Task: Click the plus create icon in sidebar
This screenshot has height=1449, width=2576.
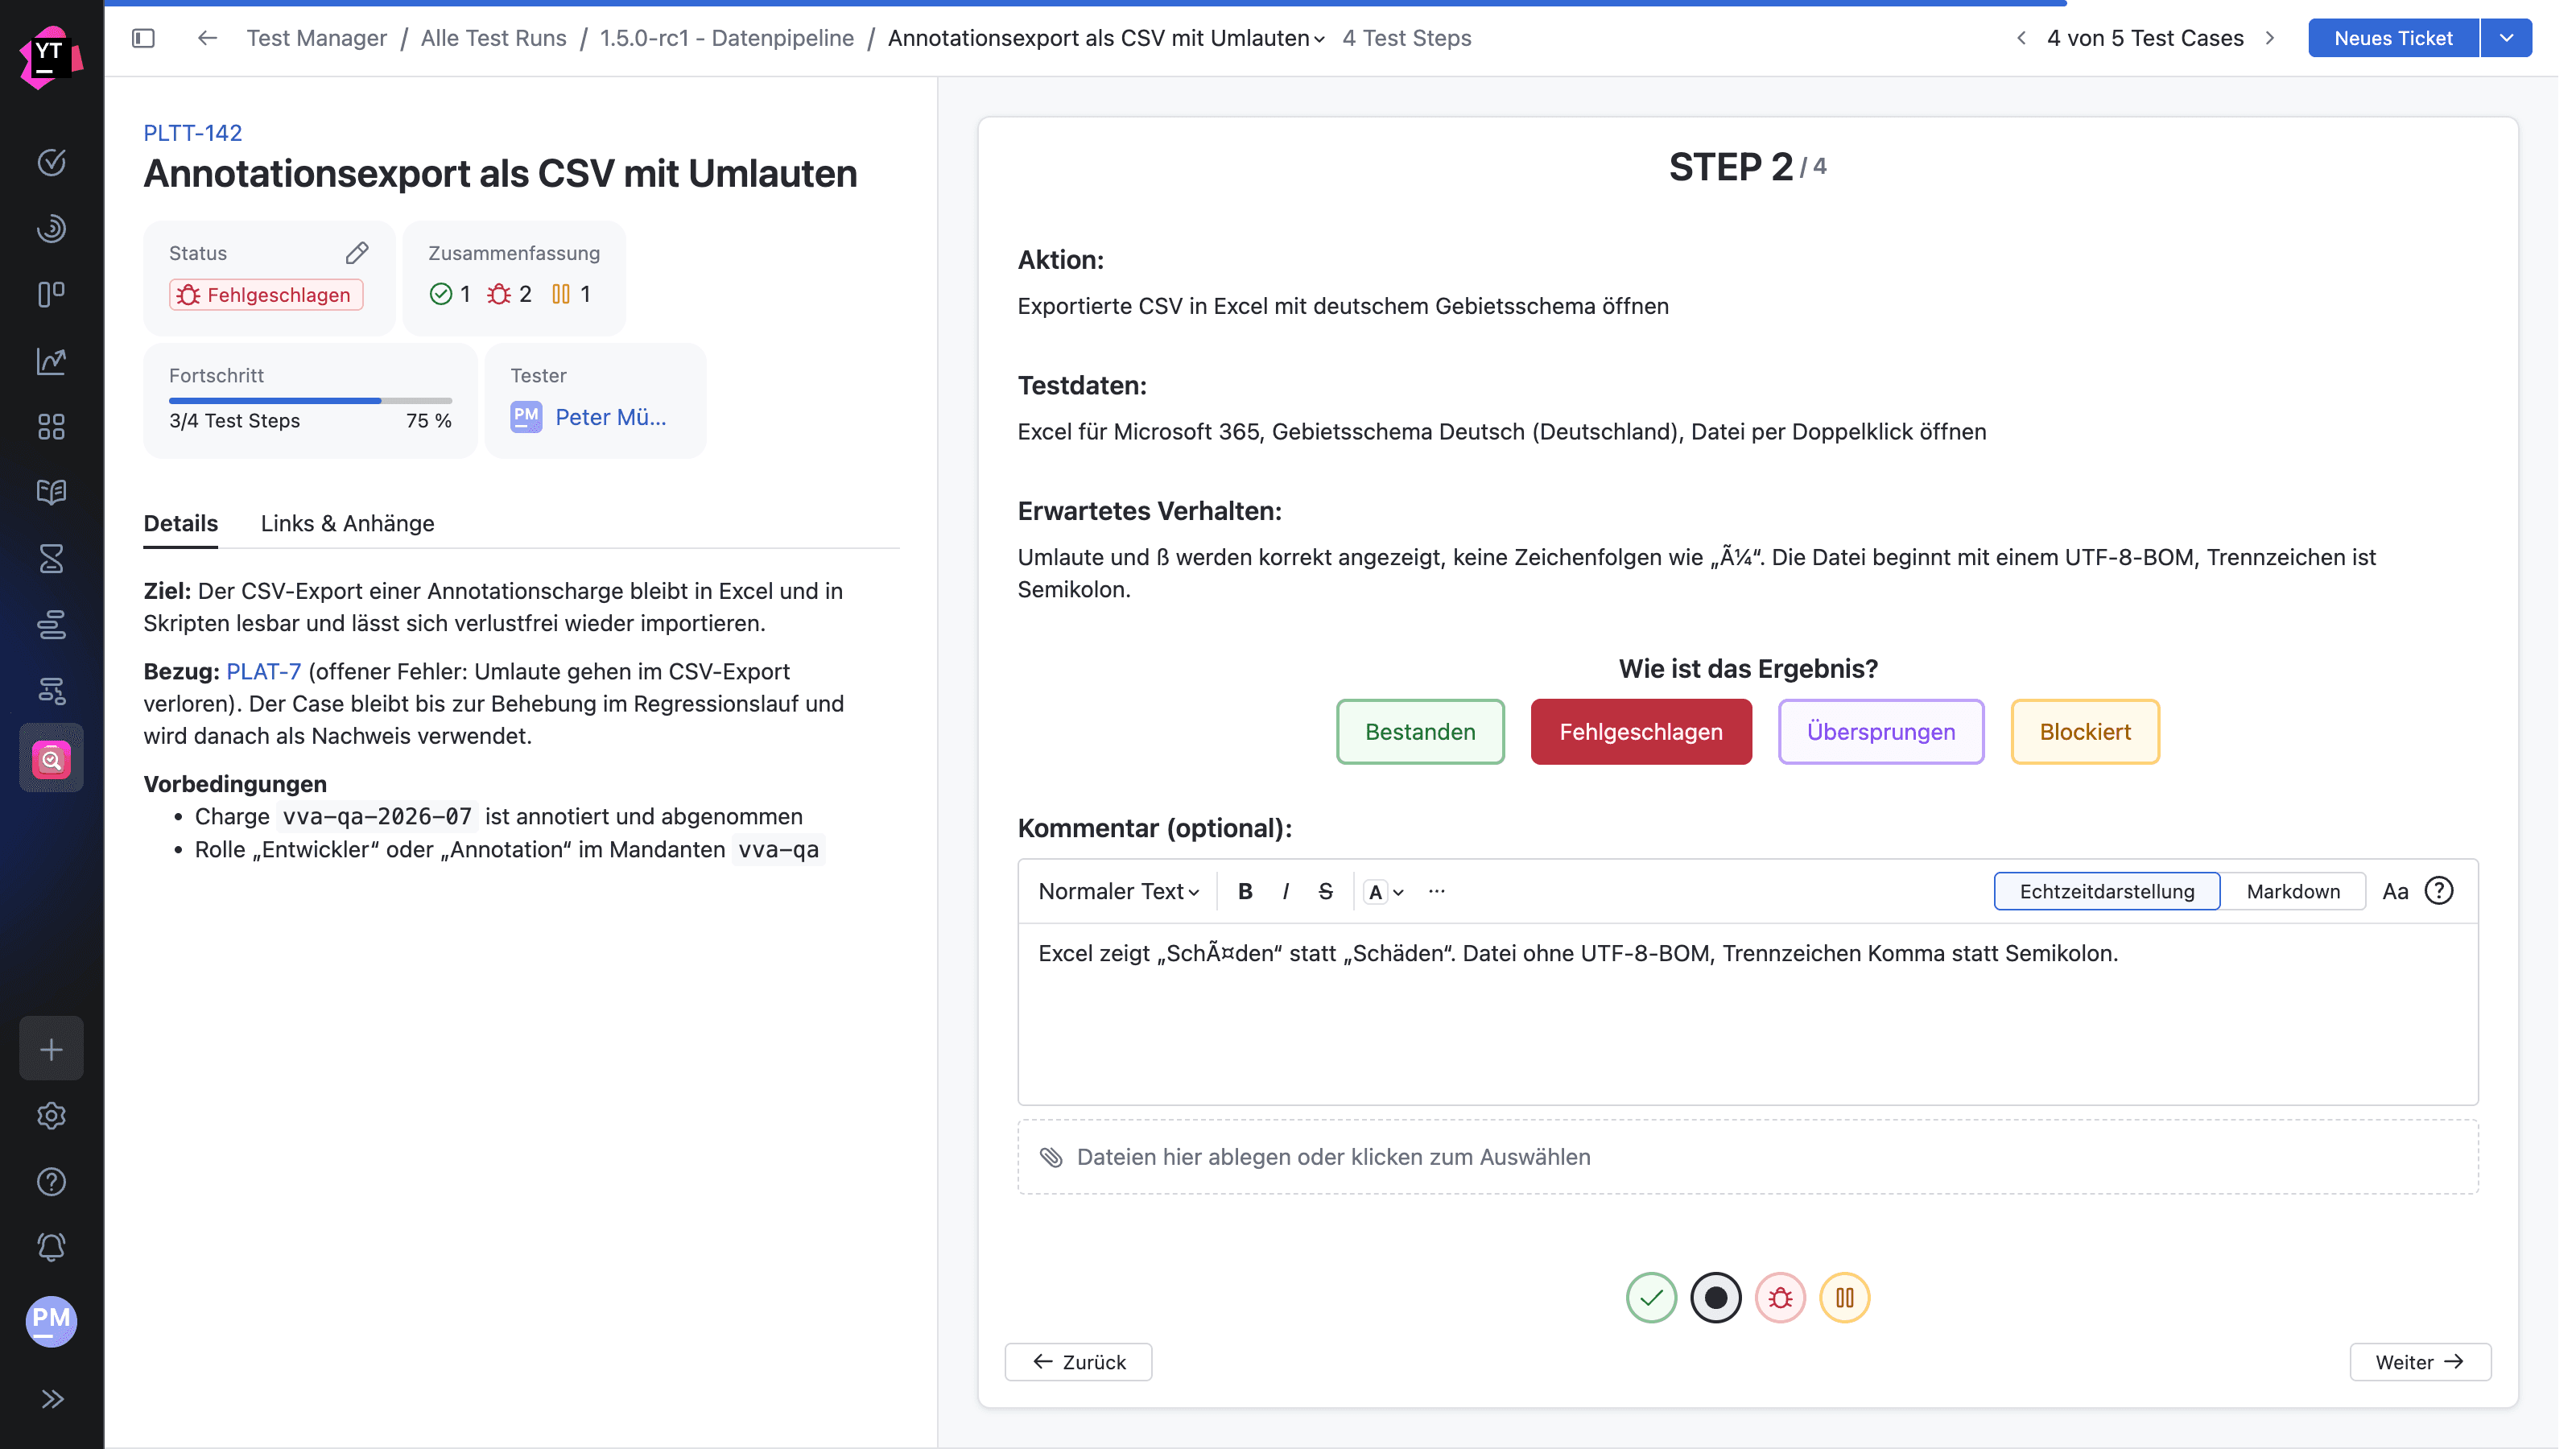Action: pyautogui.click(x=51, y=1049)
